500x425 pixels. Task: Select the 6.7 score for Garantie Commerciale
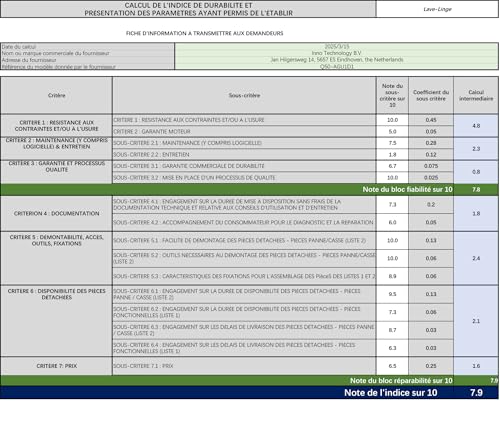coord(392,166)
